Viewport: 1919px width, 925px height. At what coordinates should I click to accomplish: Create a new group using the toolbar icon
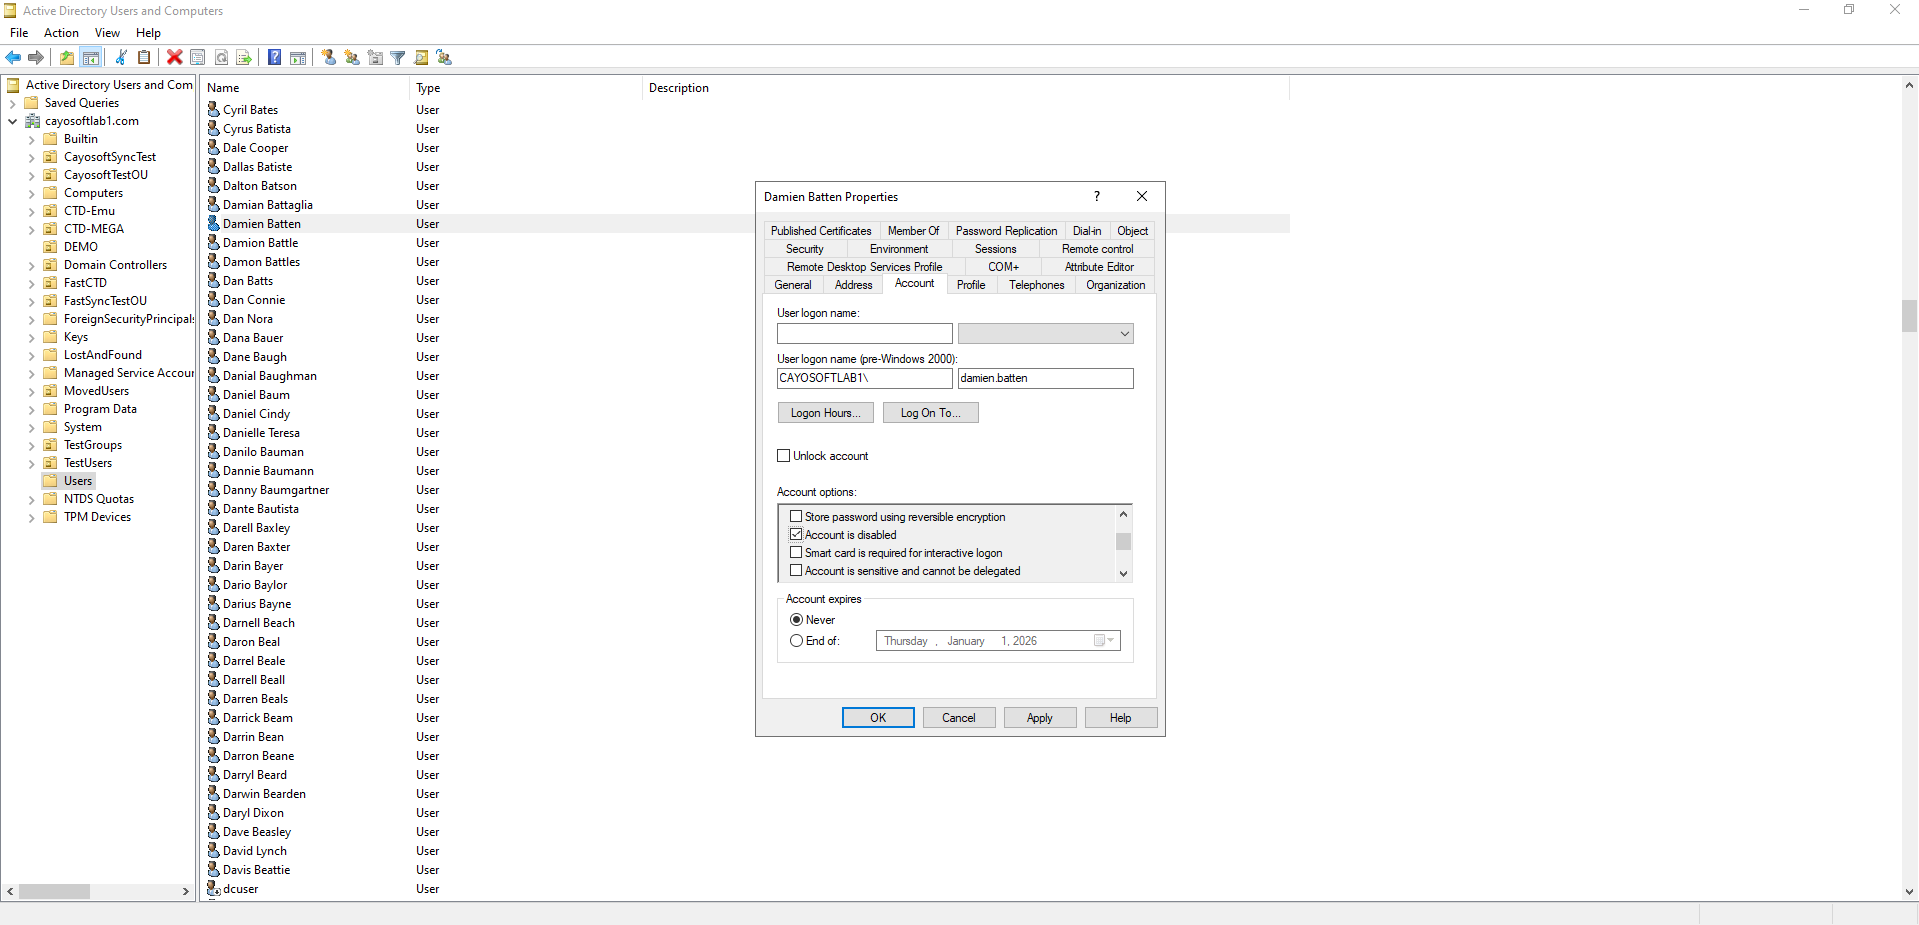pyautogui.click(x=351, y=57)
